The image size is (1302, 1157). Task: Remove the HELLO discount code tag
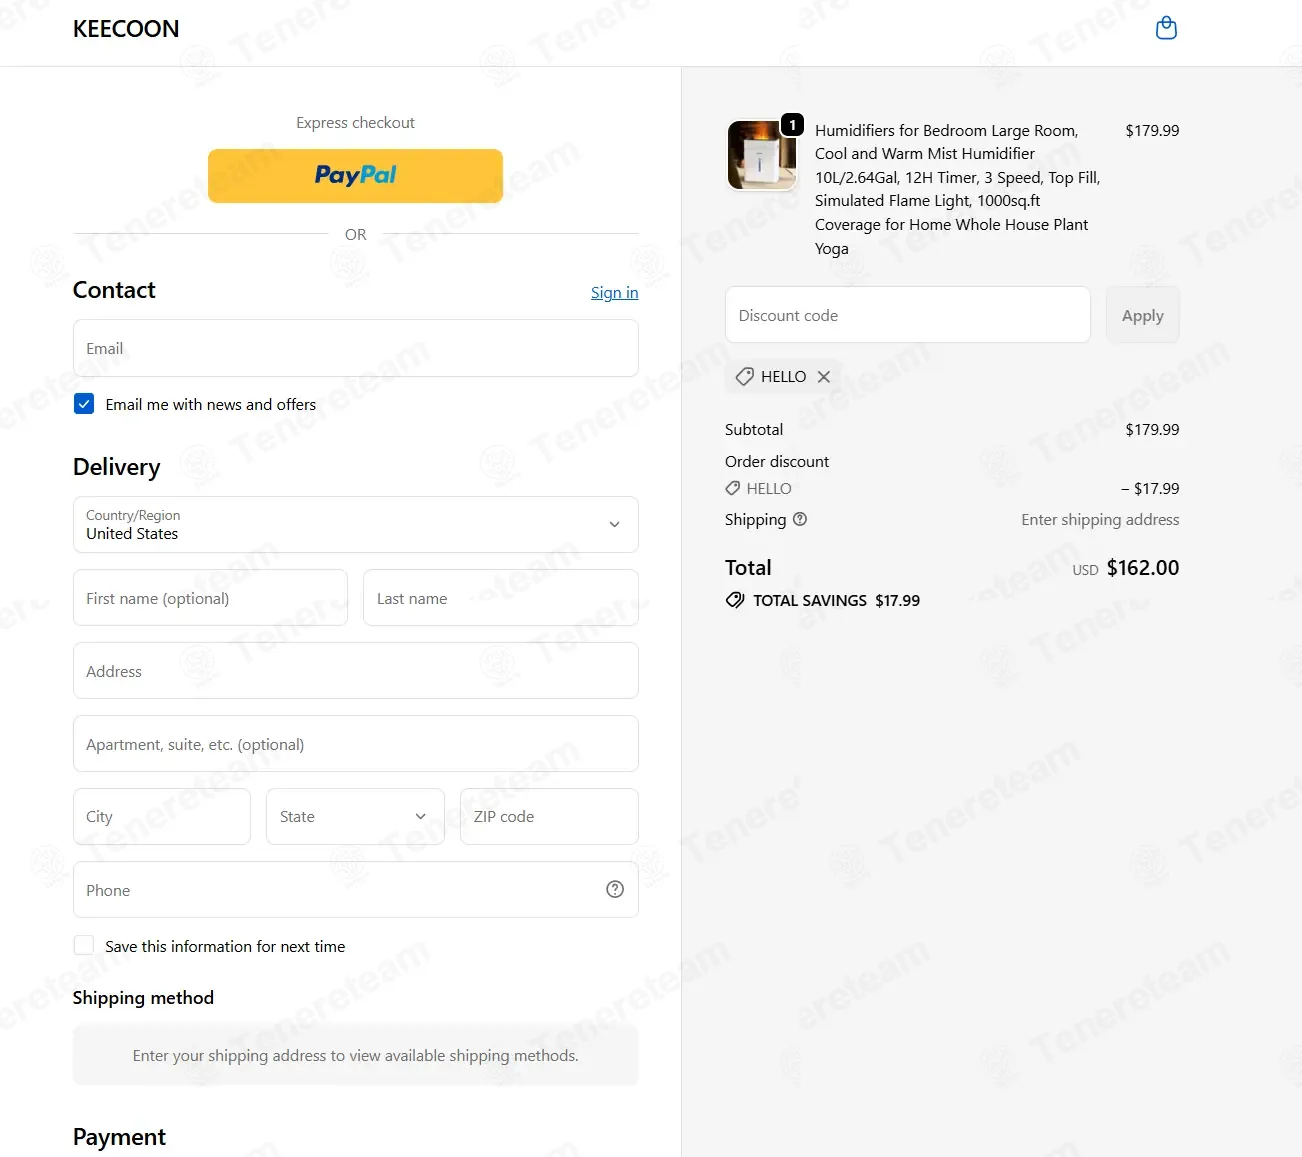[824, 377]
